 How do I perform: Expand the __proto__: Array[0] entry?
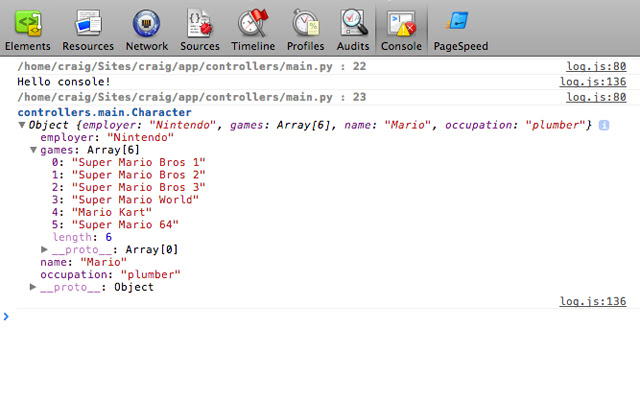tap(44, 249)
